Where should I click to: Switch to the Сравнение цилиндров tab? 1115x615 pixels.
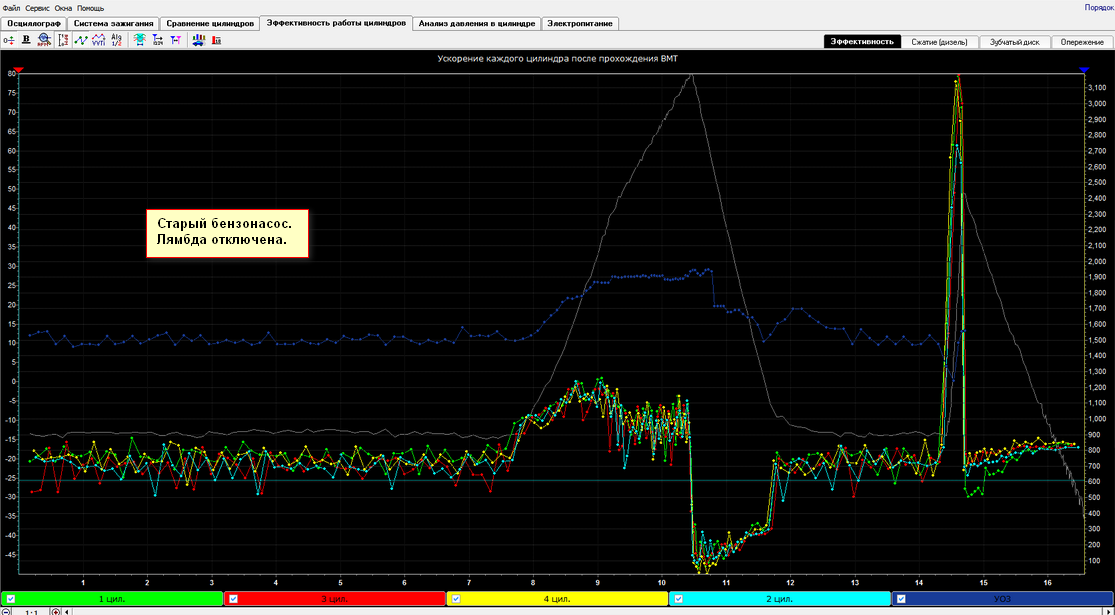(210, 23)
